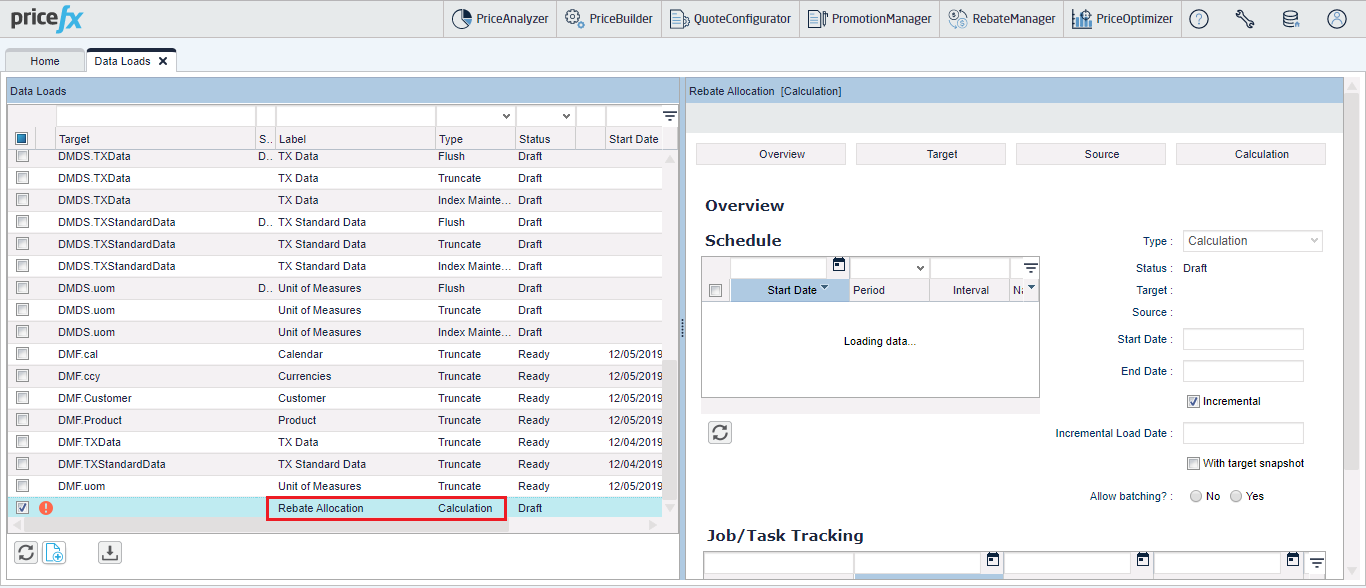Click the red error icon on the Rebate Allocation row
The height and width of the screenshot is (588, 1366).
pos(46,508)
